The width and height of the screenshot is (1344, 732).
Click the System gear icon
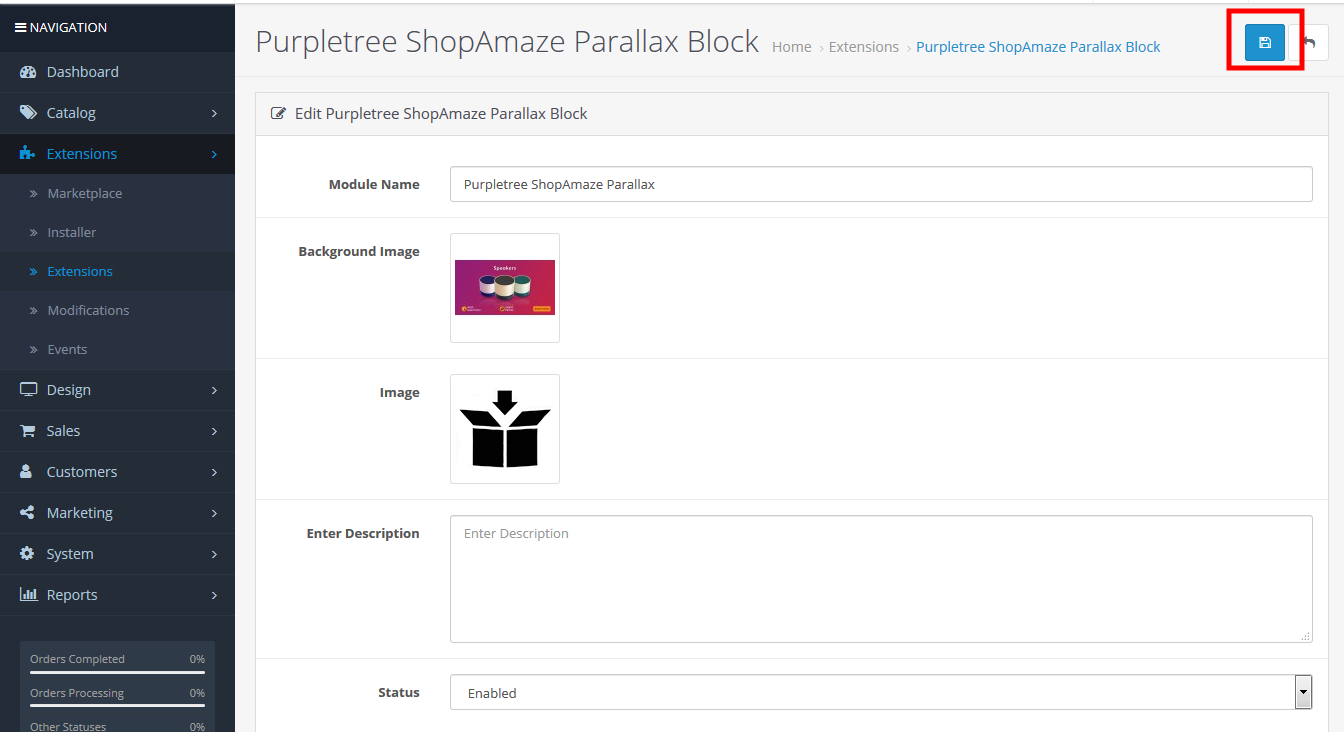pyautogui.click(x=28, y=554)
